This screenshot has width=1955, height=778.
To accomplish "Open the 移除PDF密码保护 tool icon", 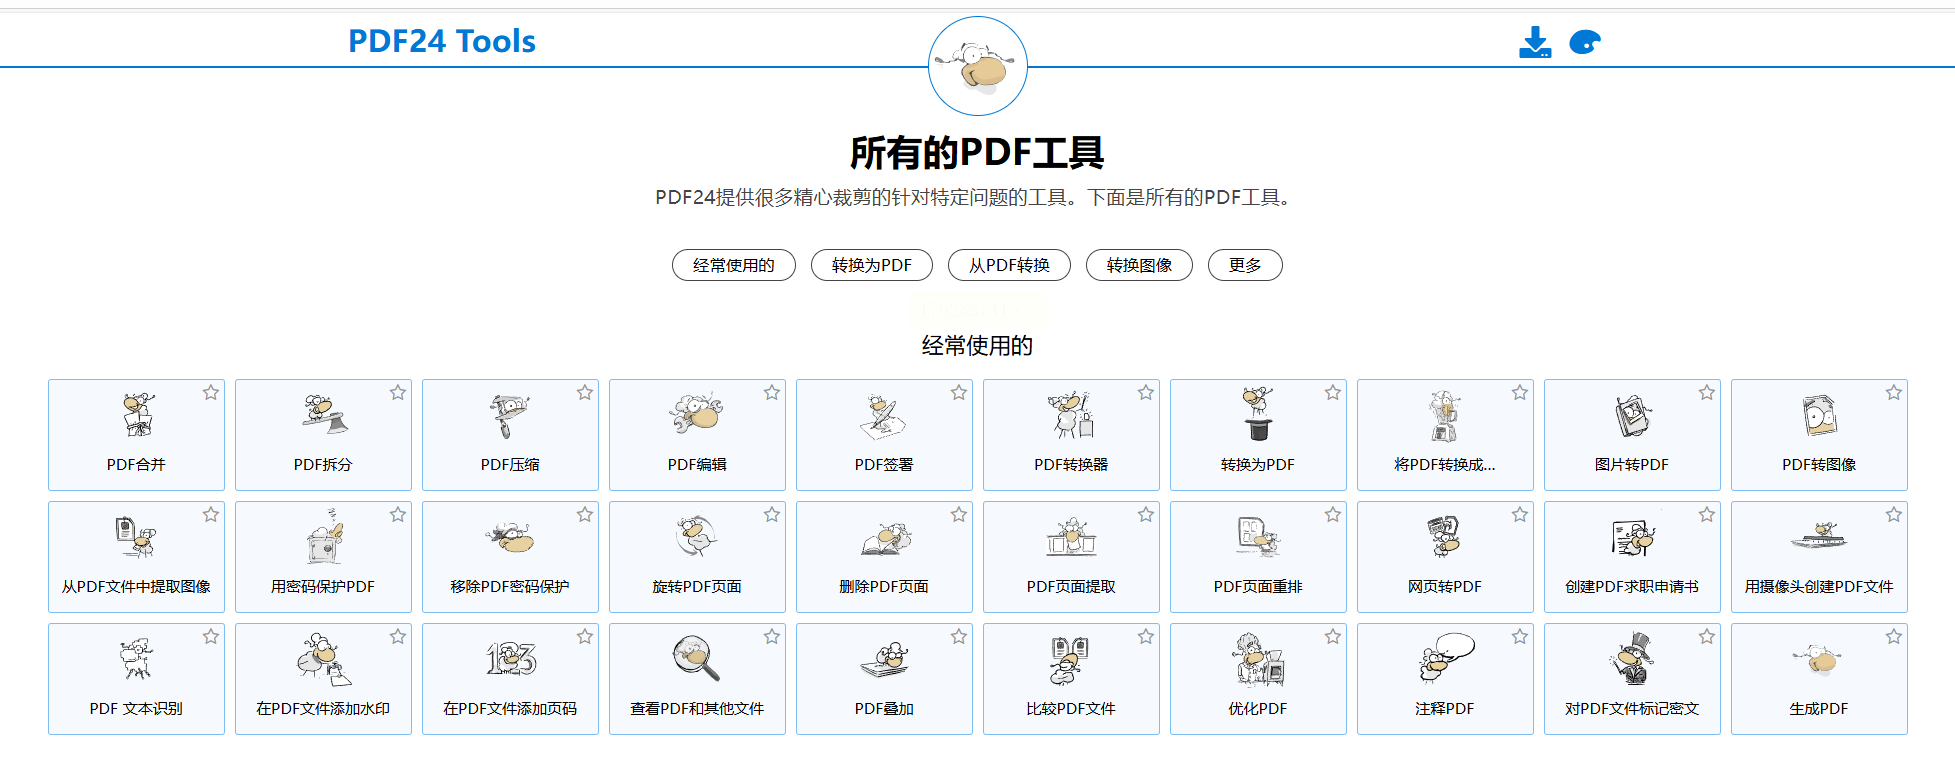I will [x=510, y=538].
